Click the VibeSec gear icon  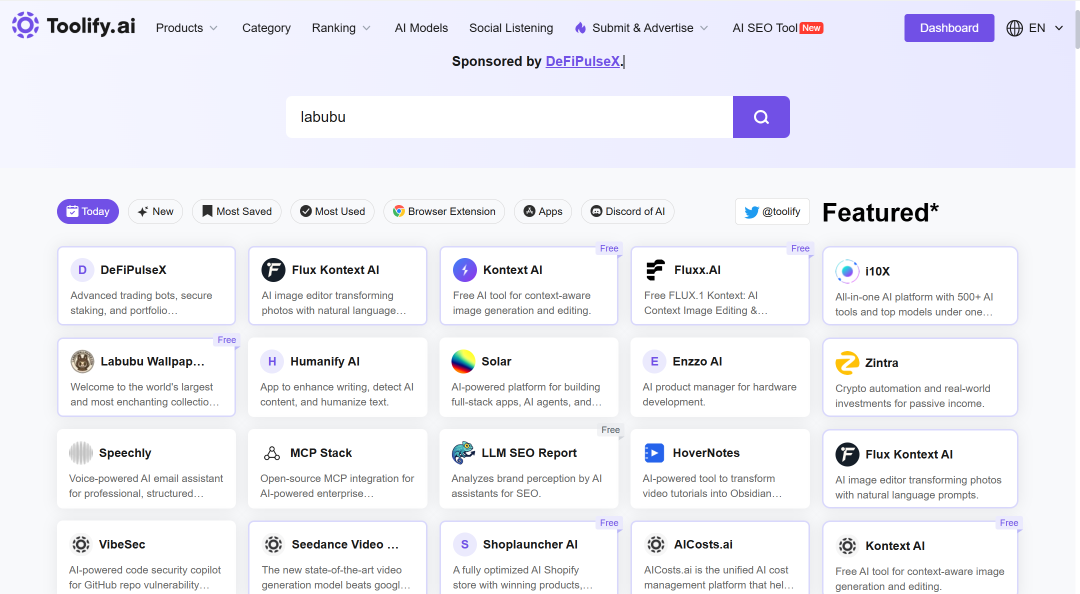(81, 544)
